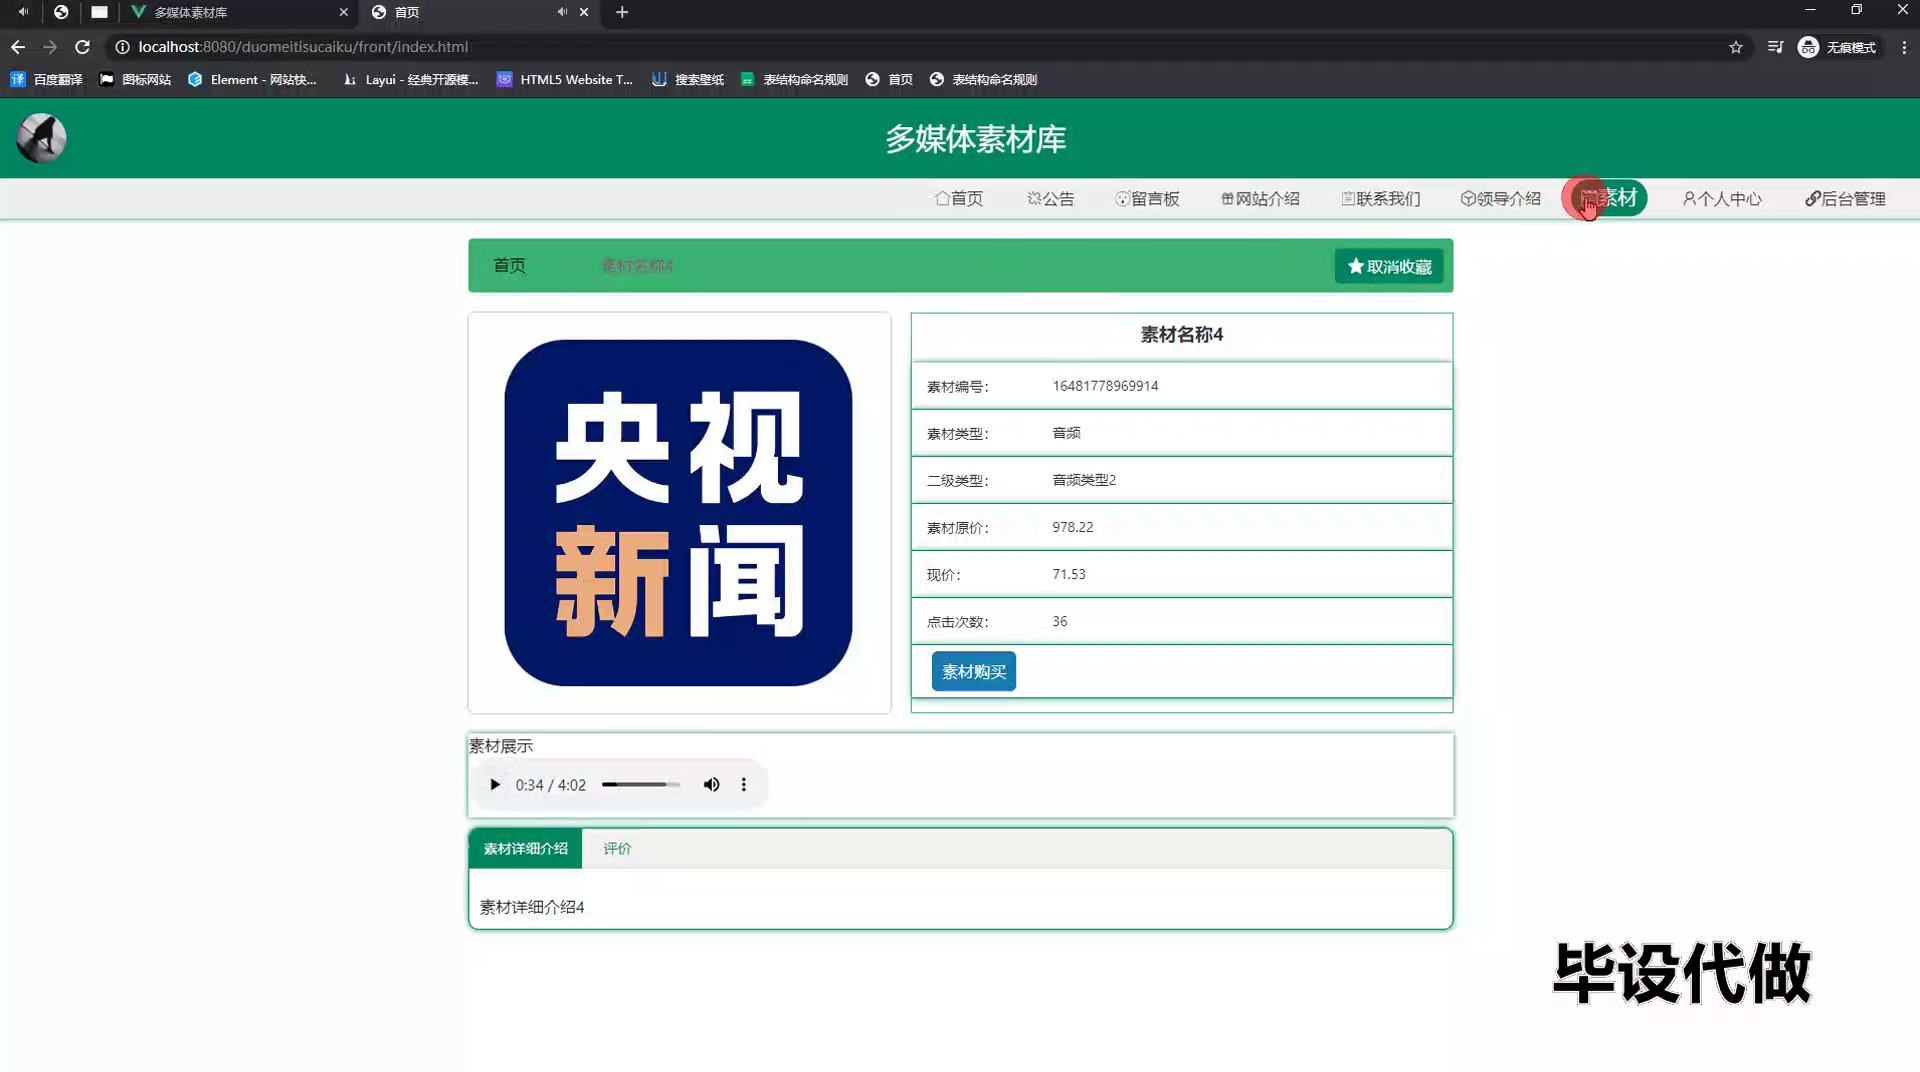Click the 首页 breadcrumb link
Viewport: 1920px width, 1072px height.
point(509,265)
